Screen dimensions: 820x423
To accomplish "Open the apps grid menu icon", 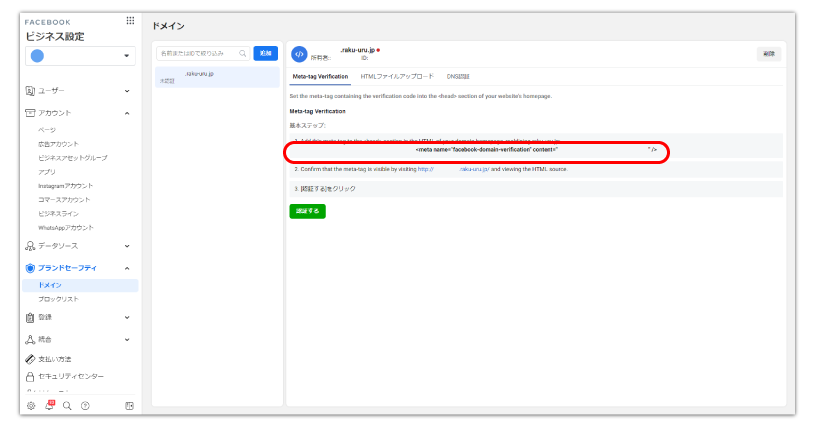I will click(x=130, y=20).
